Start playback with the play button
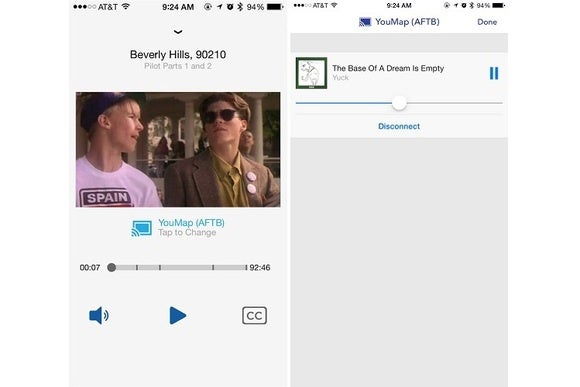 (x=178, y=316)
